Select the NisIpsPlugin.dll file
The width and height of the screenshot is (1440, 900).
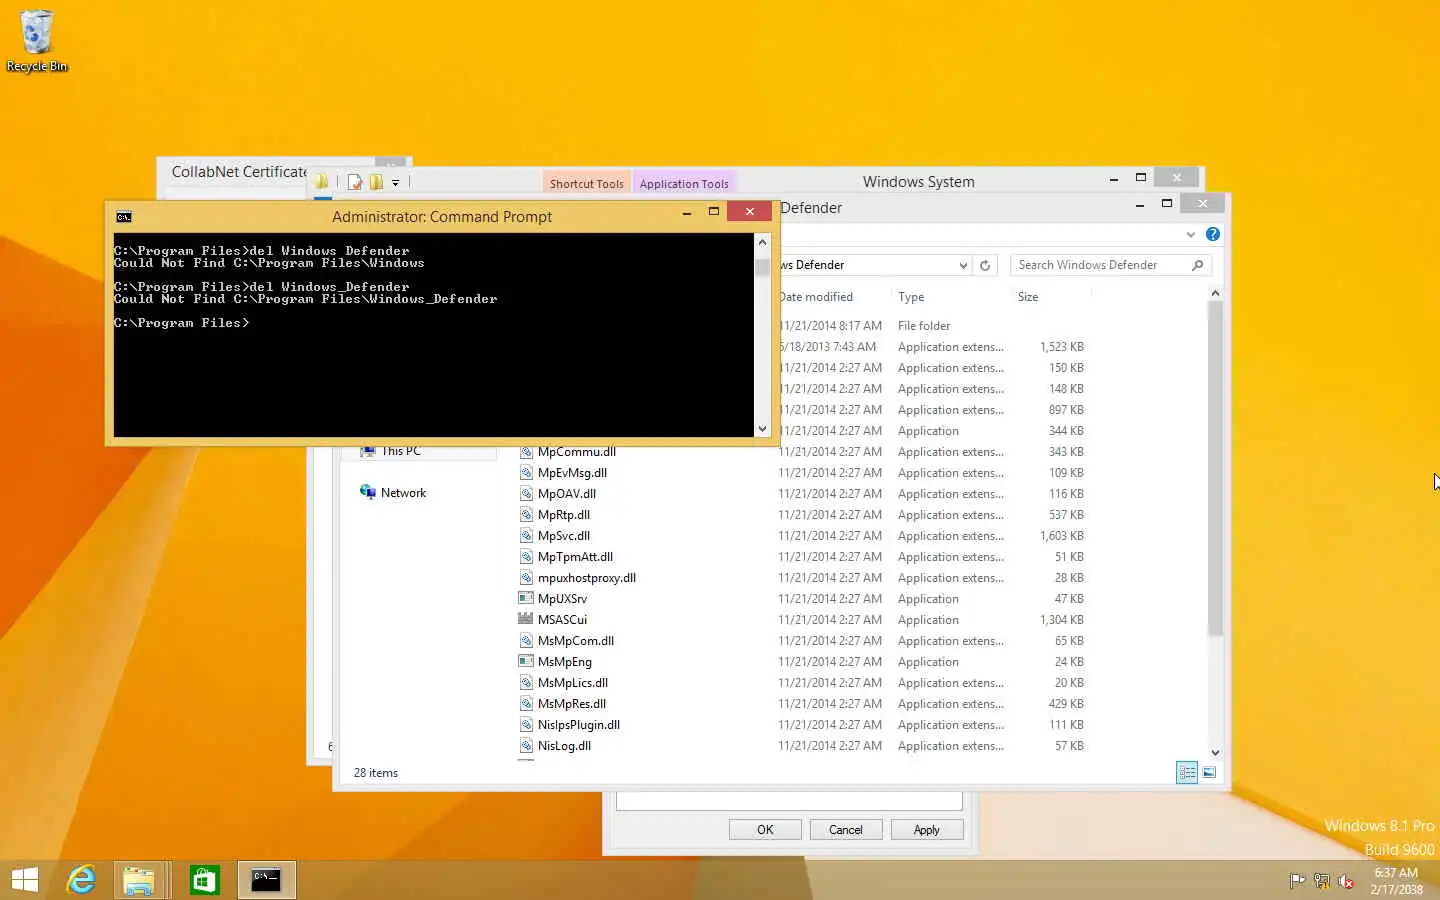[x=579, y=725]
